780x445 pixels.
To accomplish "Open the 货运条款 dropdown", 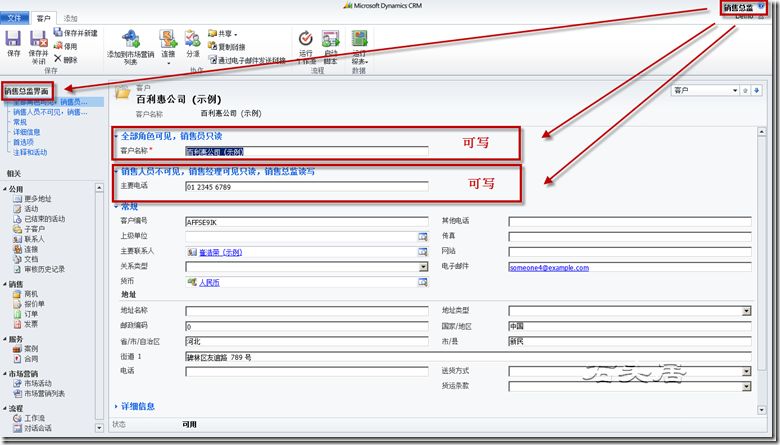I will pos(746,386).
